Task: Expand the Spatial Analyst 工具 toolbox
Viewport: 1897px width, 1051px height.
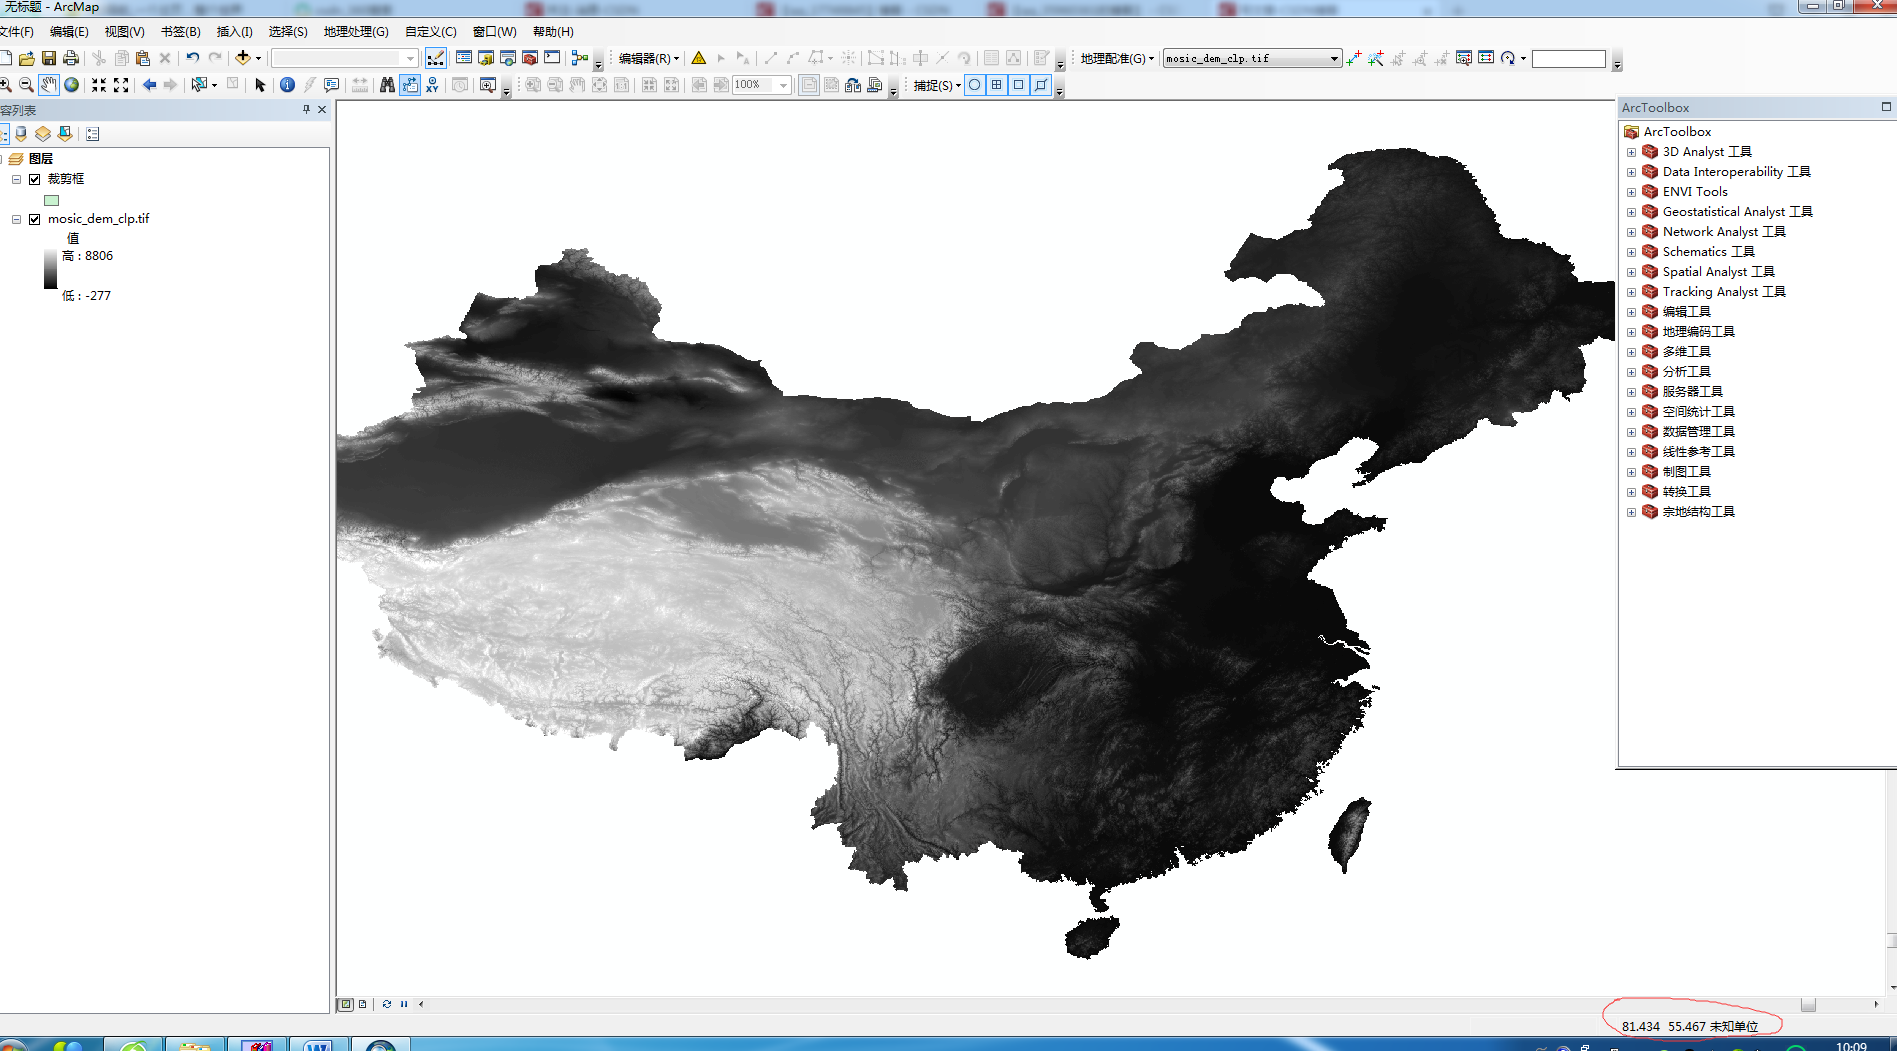Action: point(1631,272)
